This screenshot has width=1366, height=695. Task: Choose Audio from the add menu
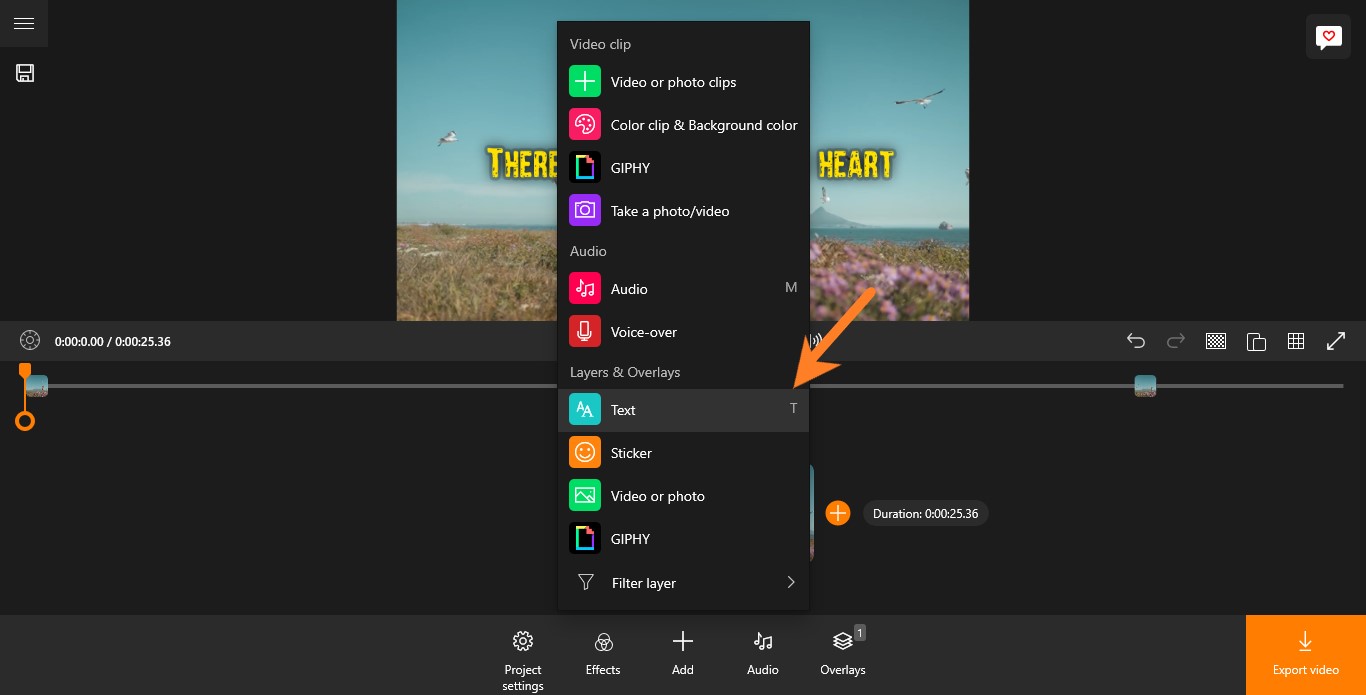pos(683,289)
